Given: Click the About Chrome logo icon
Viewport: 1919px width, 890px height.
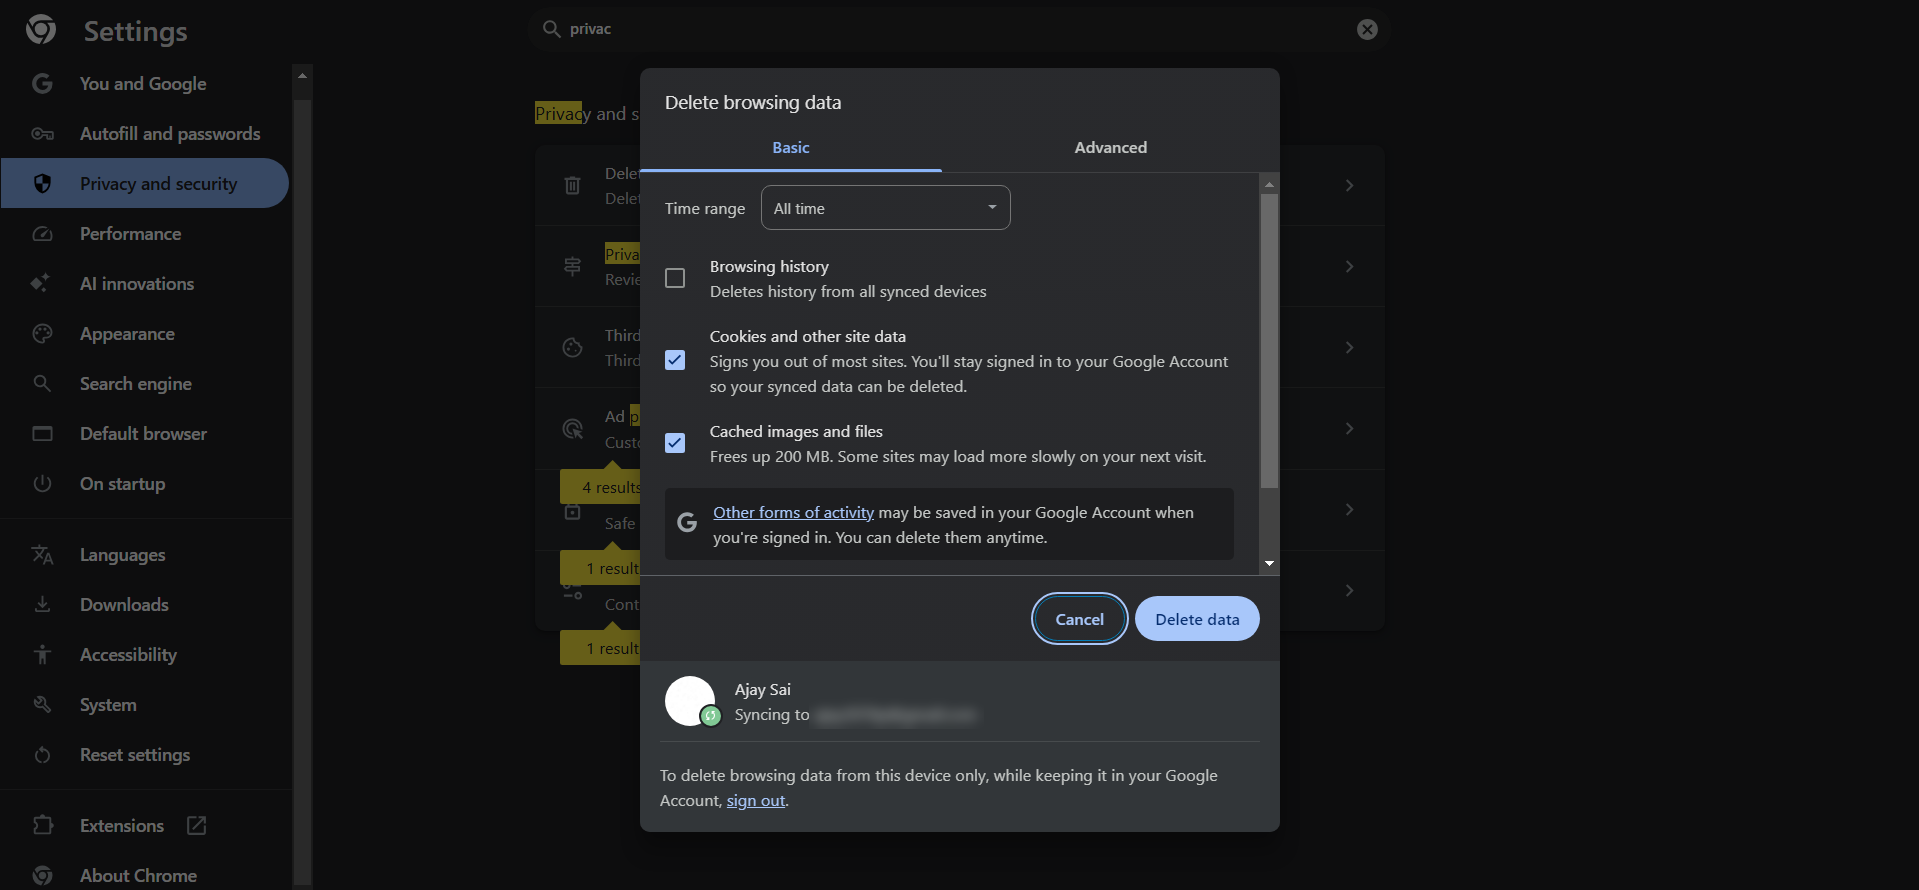Looking at the screenshot, I should tap(42, 876).
